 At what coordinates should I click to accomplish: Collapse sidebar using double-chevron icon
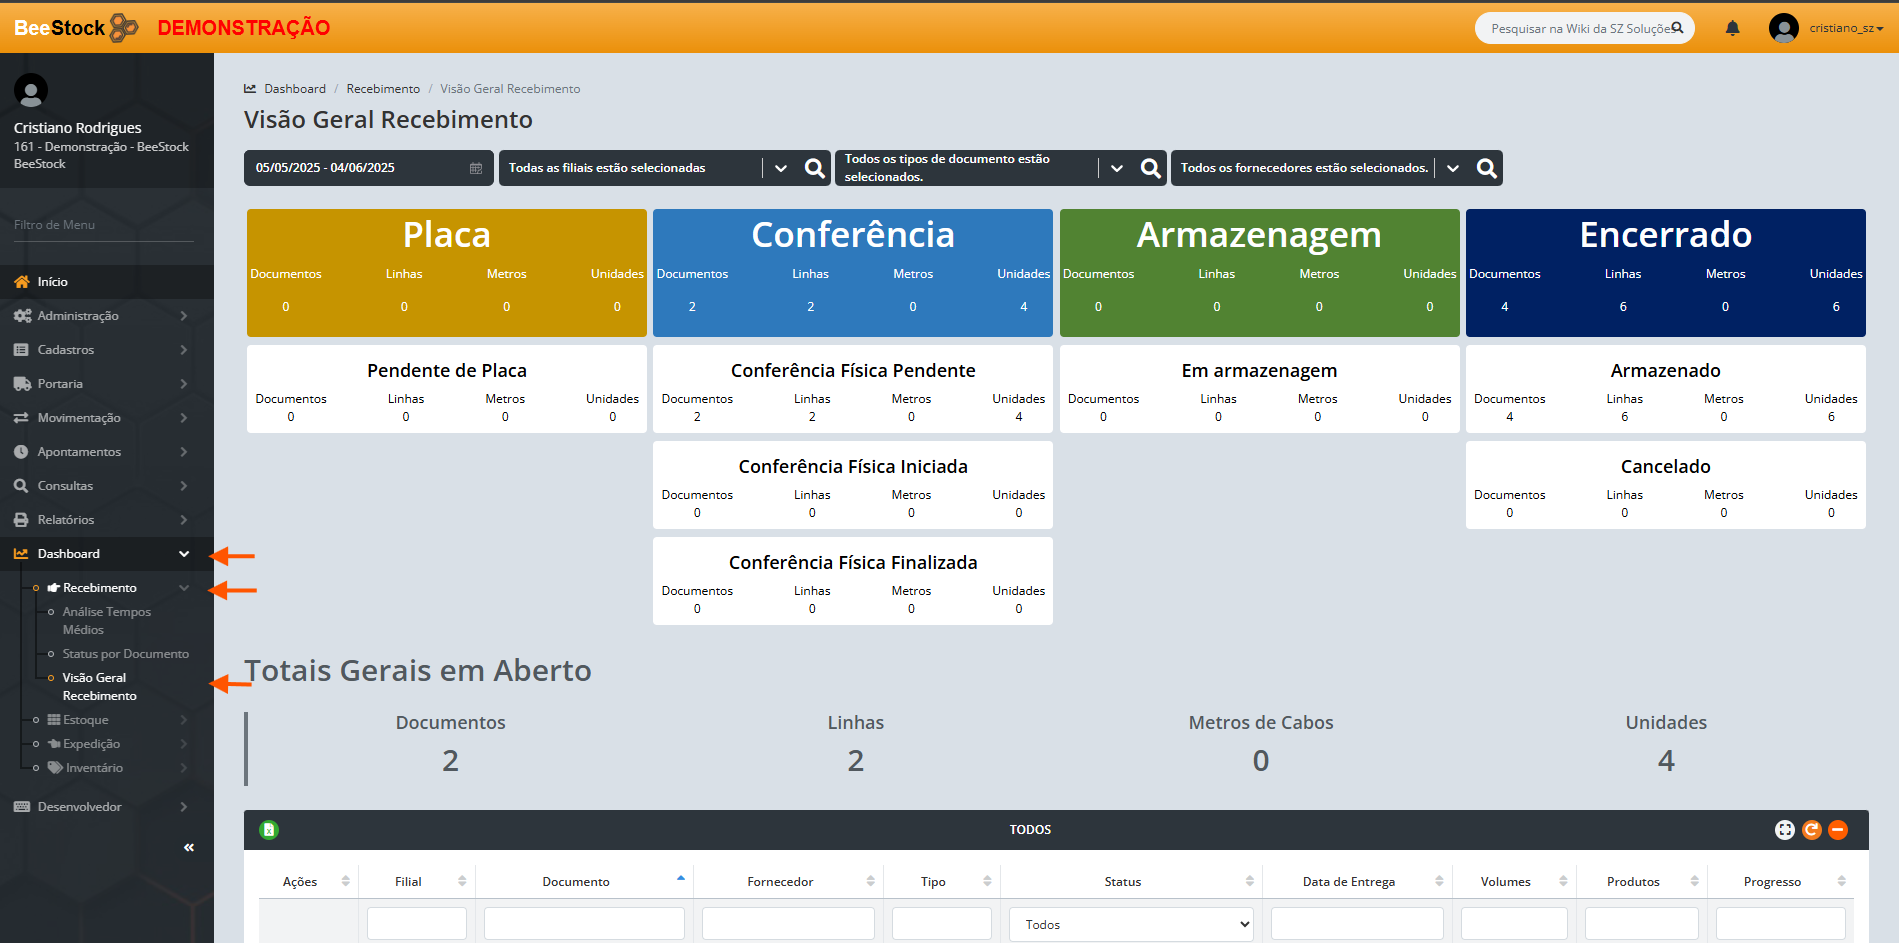click(x=188, y=847)
